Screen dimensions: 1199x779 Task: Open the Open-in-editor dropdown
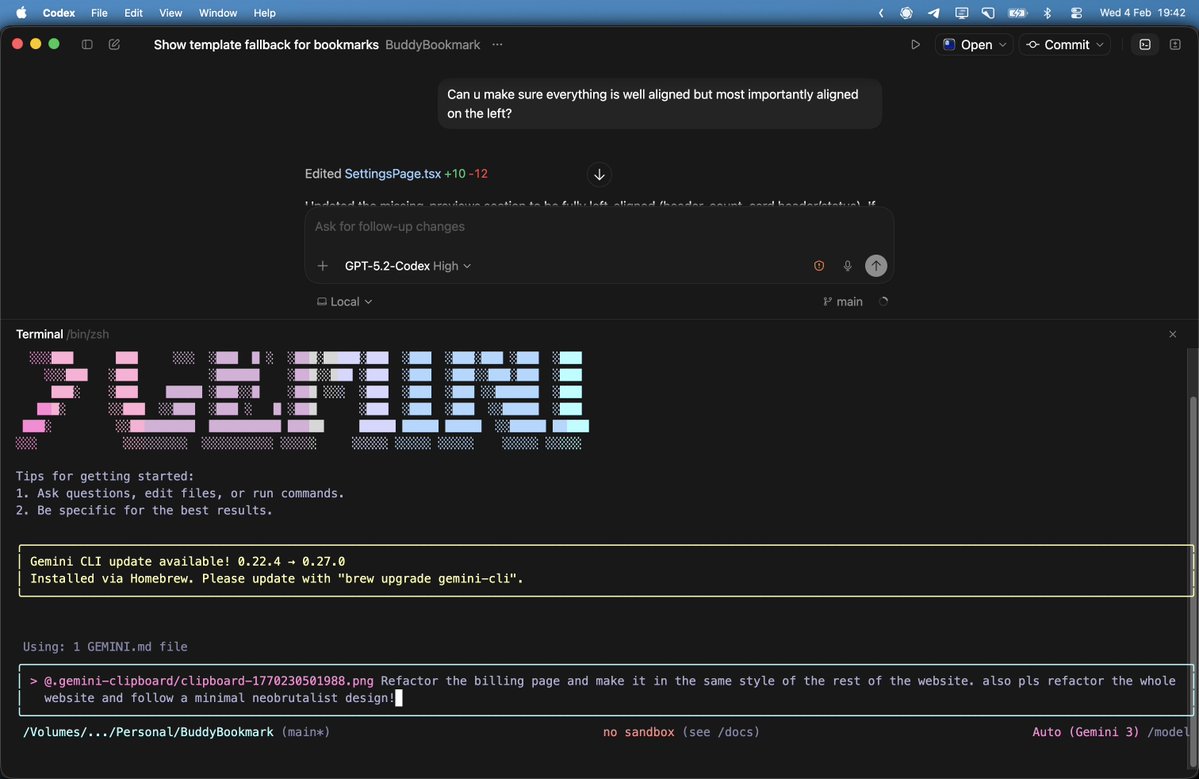[974, 44]
